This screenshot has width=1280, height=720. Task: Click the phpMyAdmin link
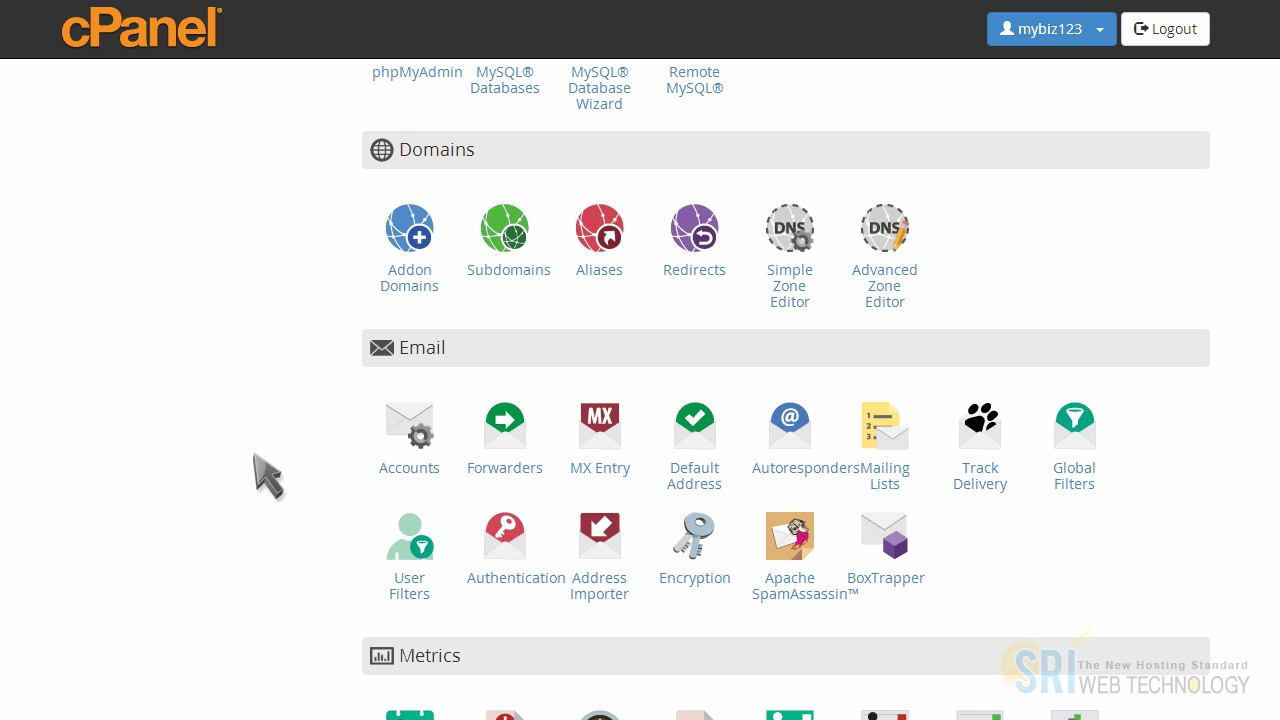coord(417,72)
